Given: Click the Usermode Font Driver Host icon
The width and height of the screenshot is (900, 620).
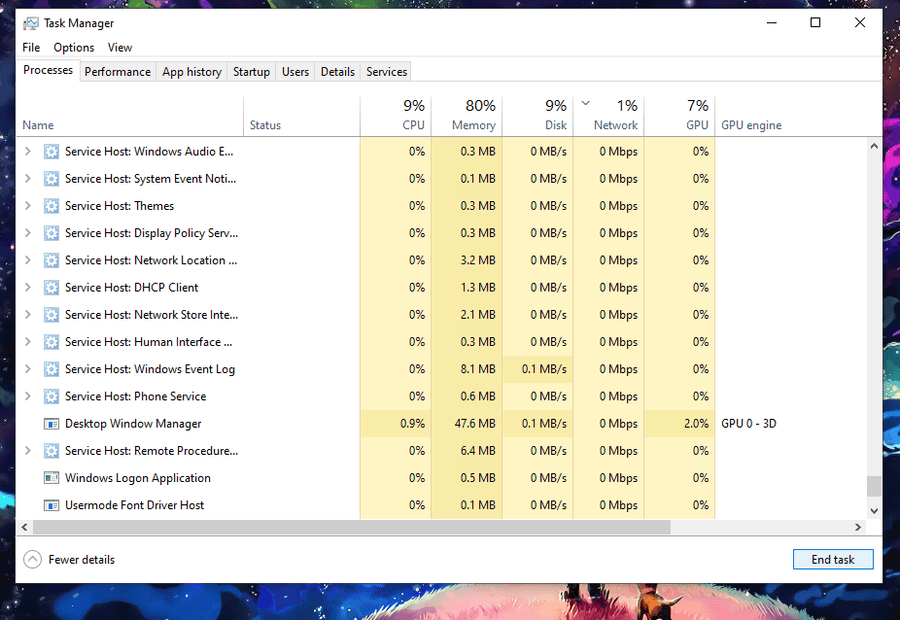Looking at the screenshot, I should pyautogui.click(x=51, y=505).
